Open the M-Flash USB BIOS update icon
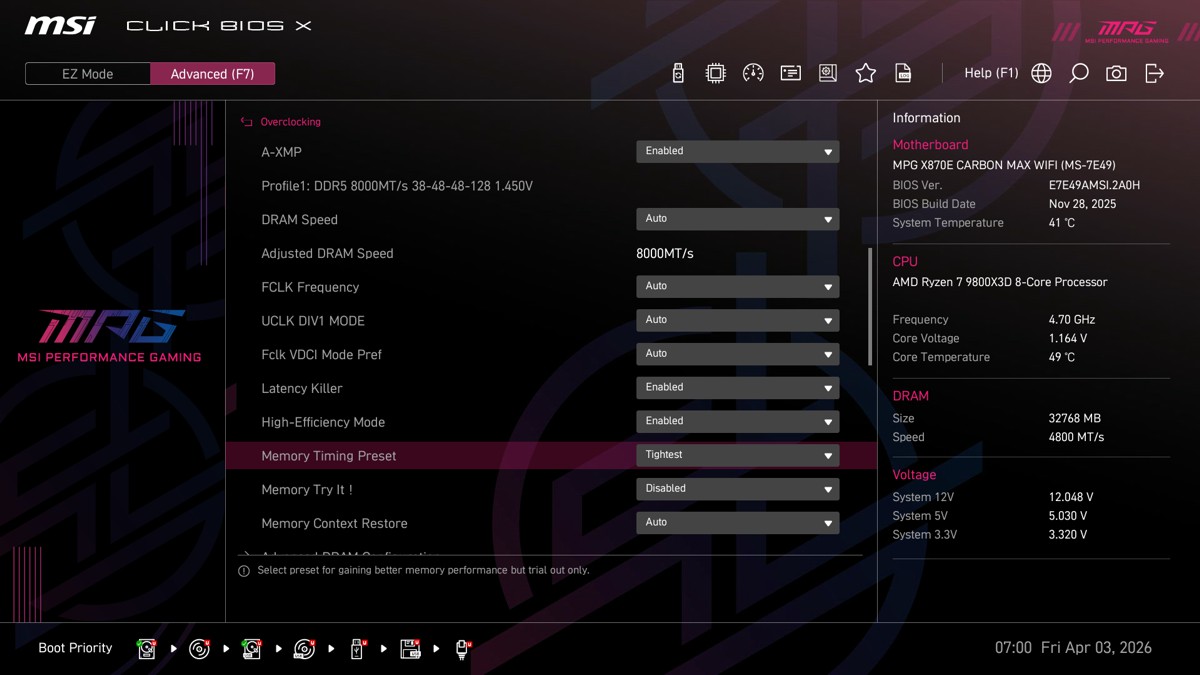Screen dimensions: 1200x675 pos(678,73)
